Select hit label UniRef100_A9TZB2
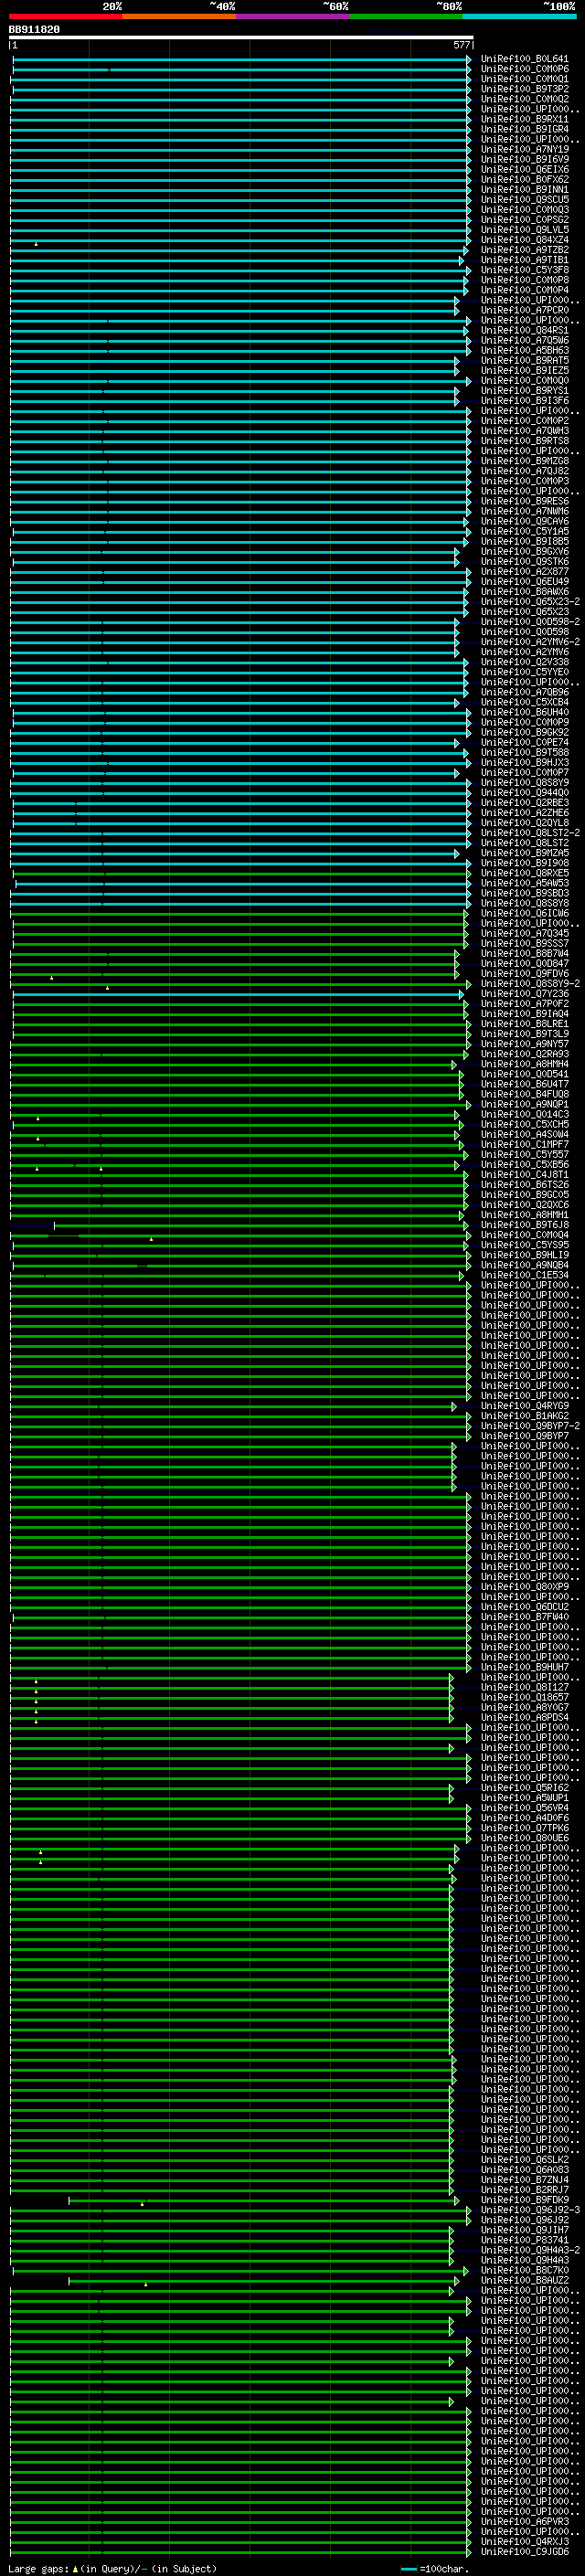 [524, 250]
